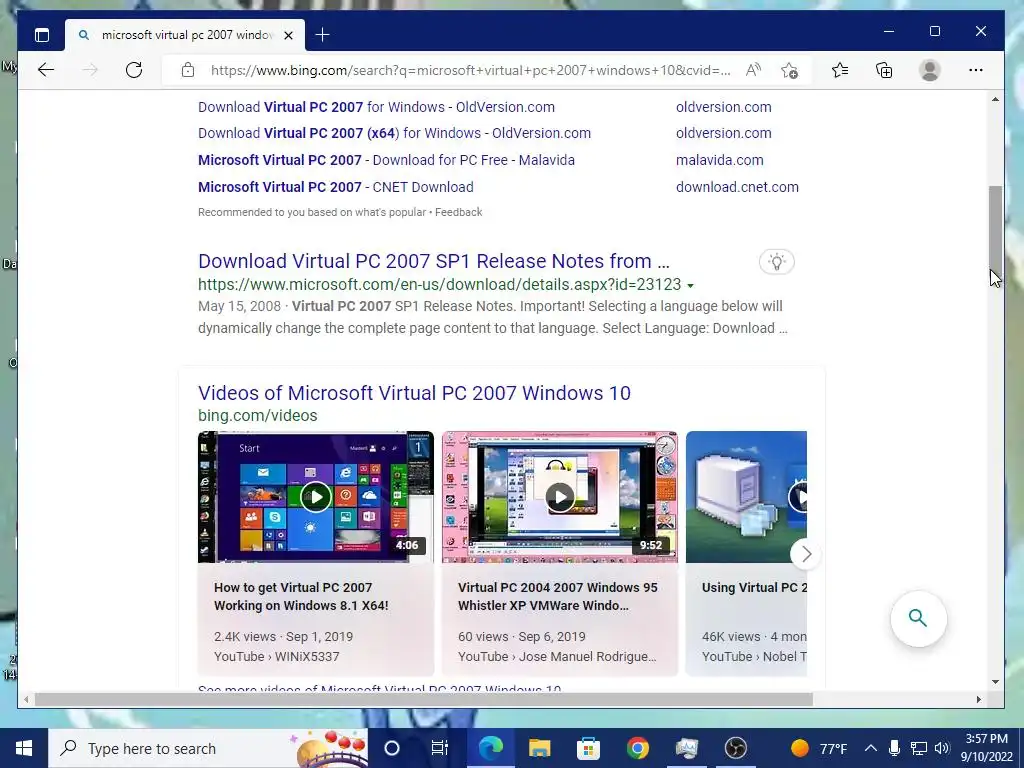Click the vertical scrollbar thumb
The width and height of the screenshot is (1024, 768).
point(995,234)
